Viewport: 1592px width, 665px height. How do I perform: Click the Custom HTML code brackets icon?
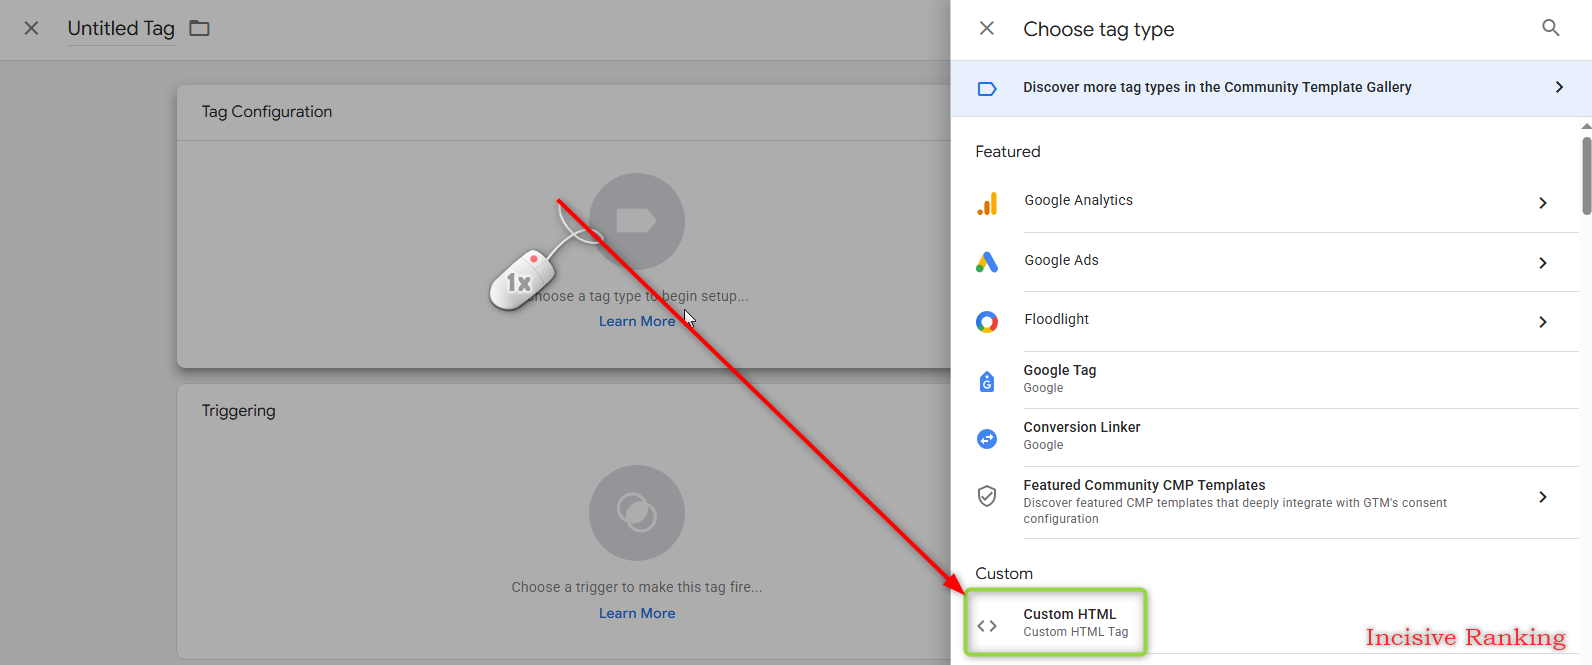coord(987,626)
